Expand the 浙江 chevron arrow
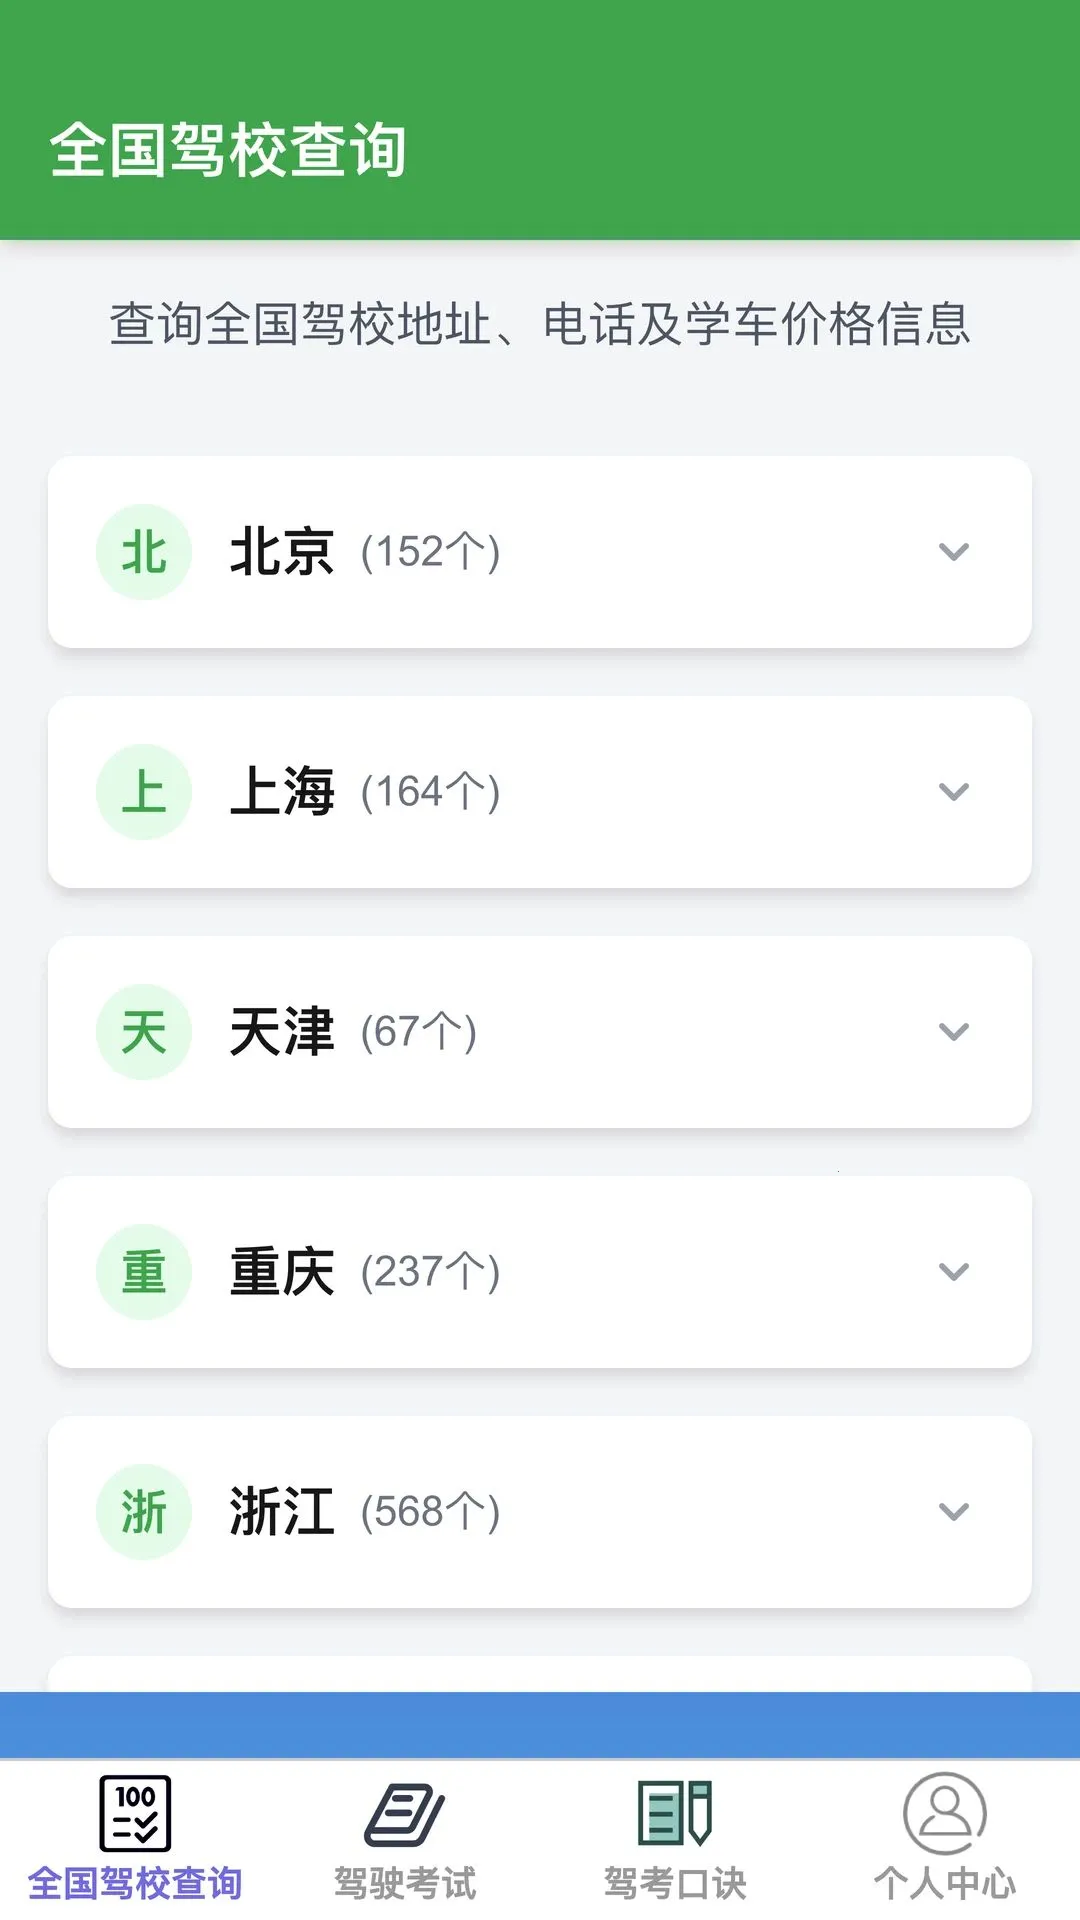The width and height of the screenshot is (1080, 1920). 954,1512
